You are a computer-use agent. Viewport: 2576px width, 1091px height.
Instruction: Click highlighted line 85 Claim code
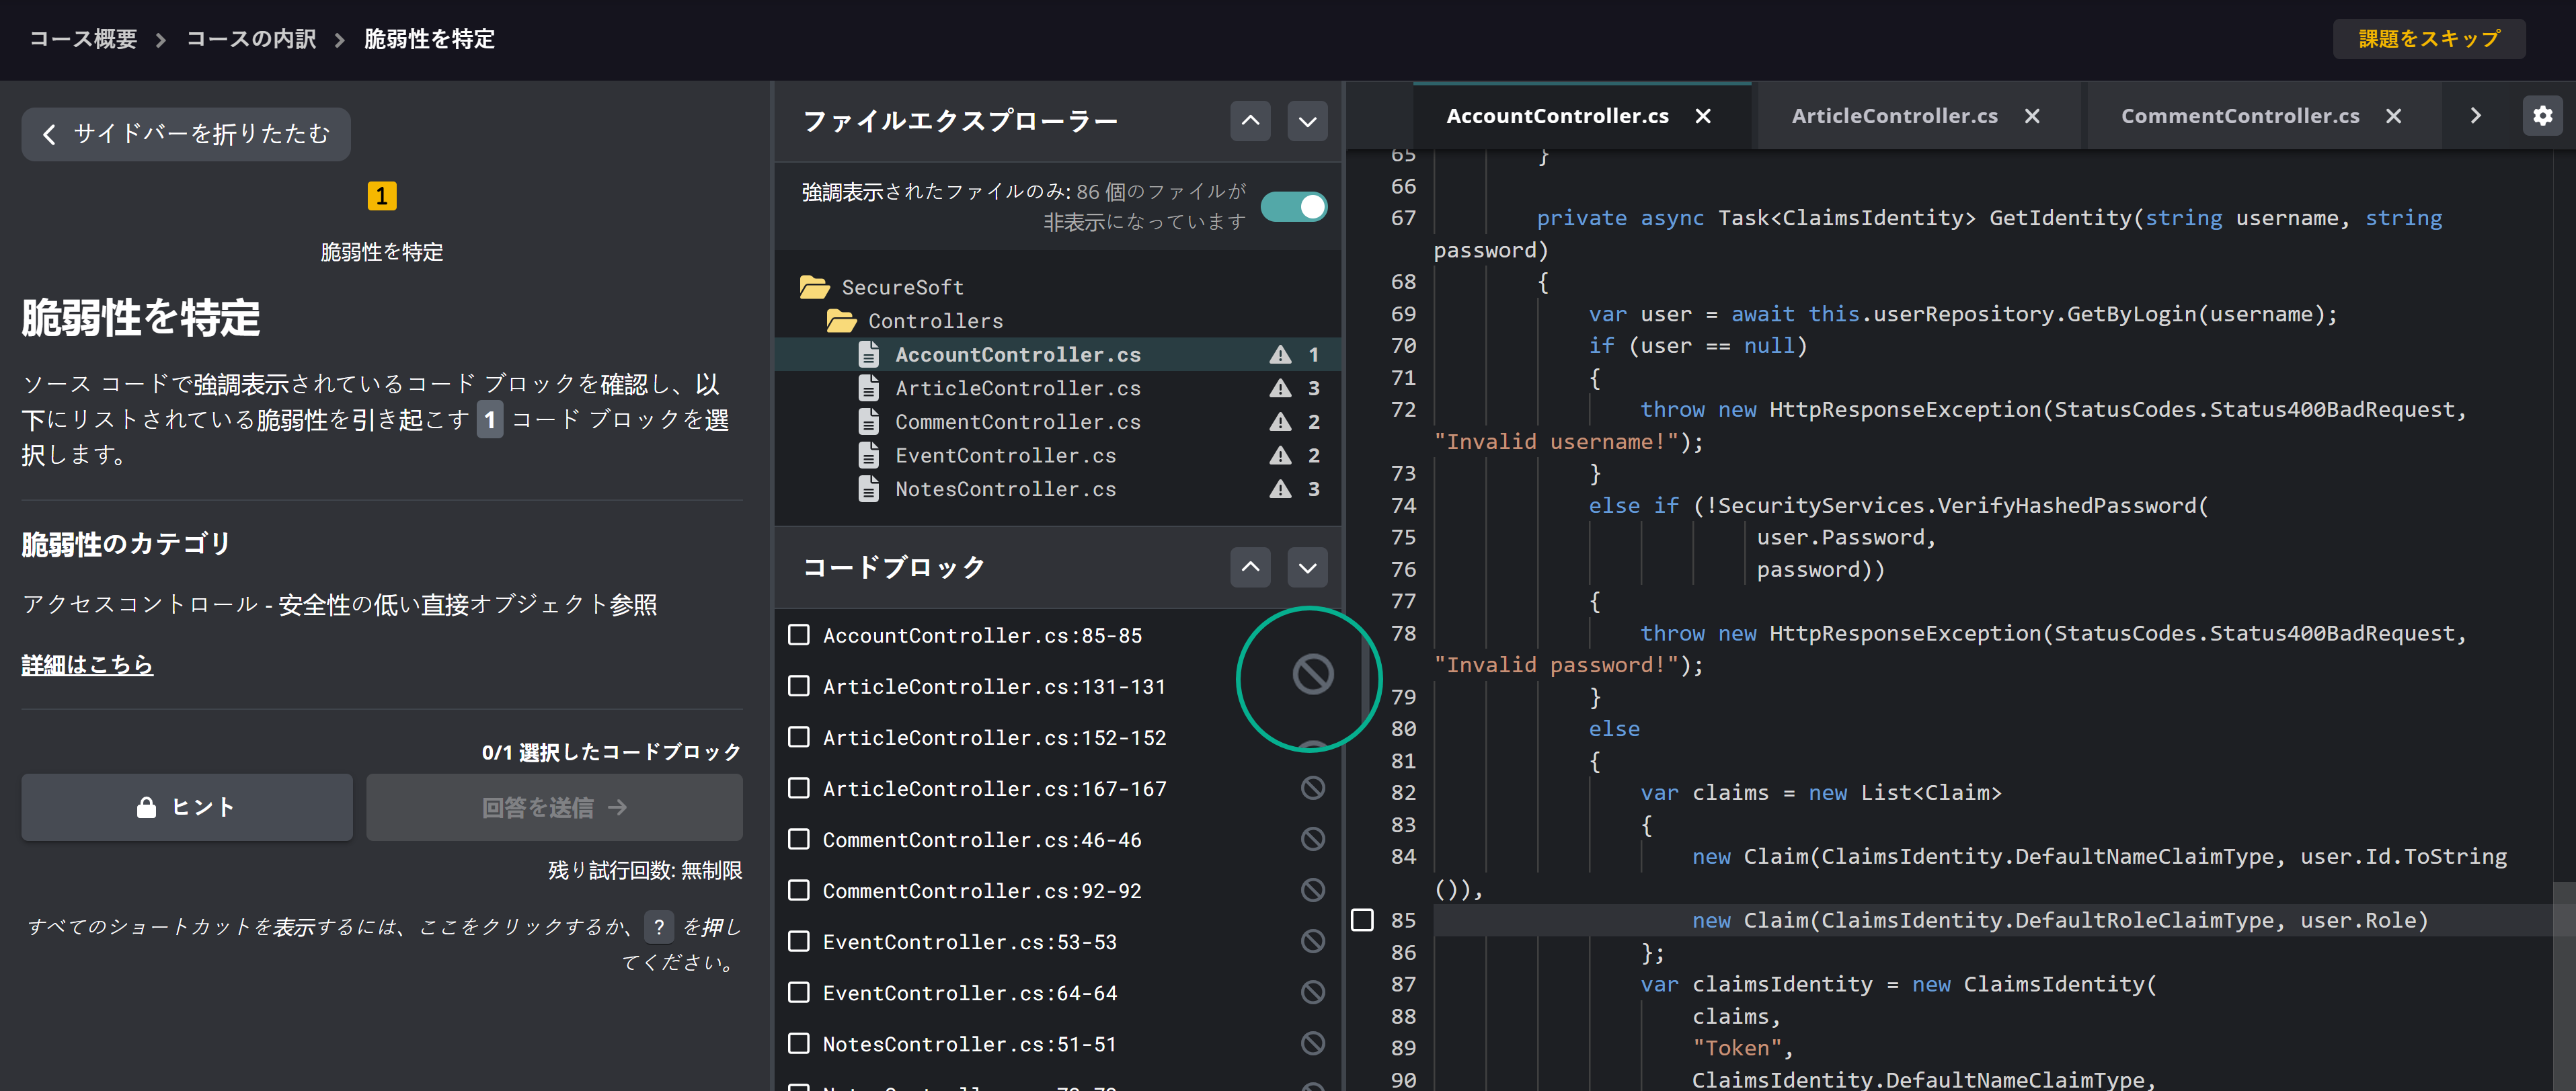click(2059, 920)
